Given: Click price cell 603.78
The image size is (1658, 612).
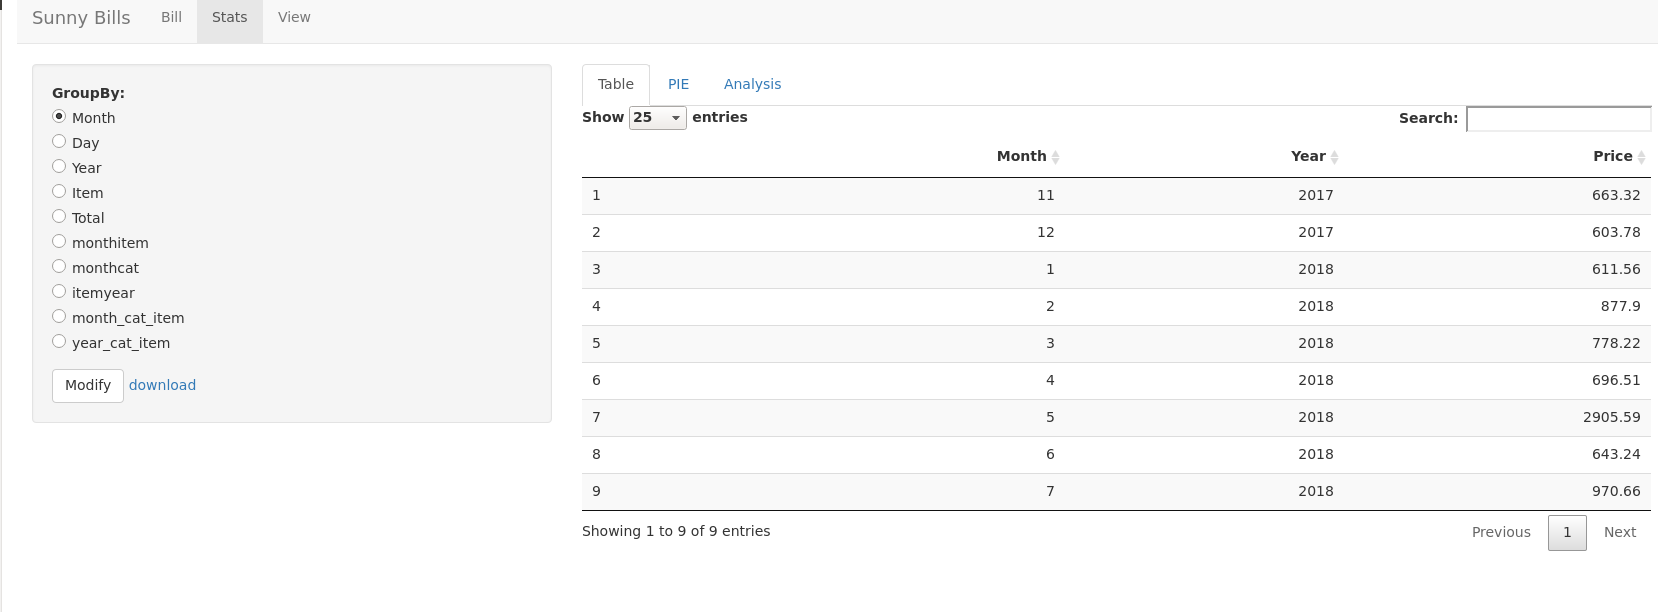Looking at the screenshot, I should 1616,232.
